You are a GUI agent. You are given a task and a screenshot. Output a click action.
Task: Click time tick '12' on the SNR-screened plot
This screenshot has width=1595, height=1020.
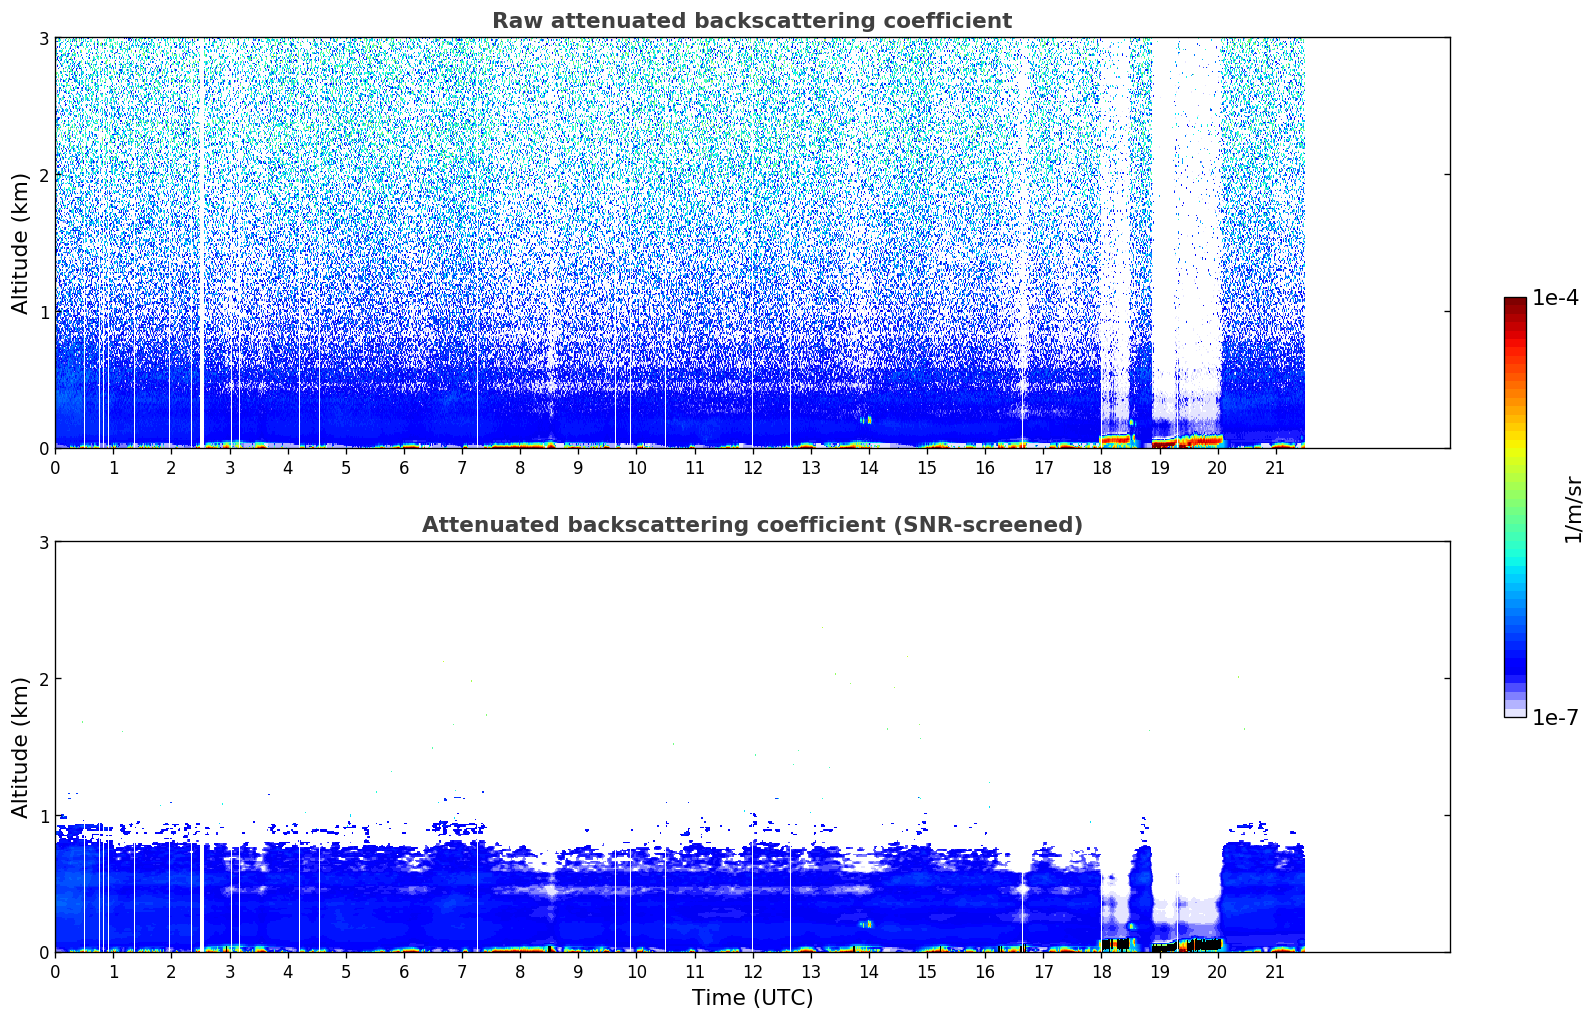point(752,971)
